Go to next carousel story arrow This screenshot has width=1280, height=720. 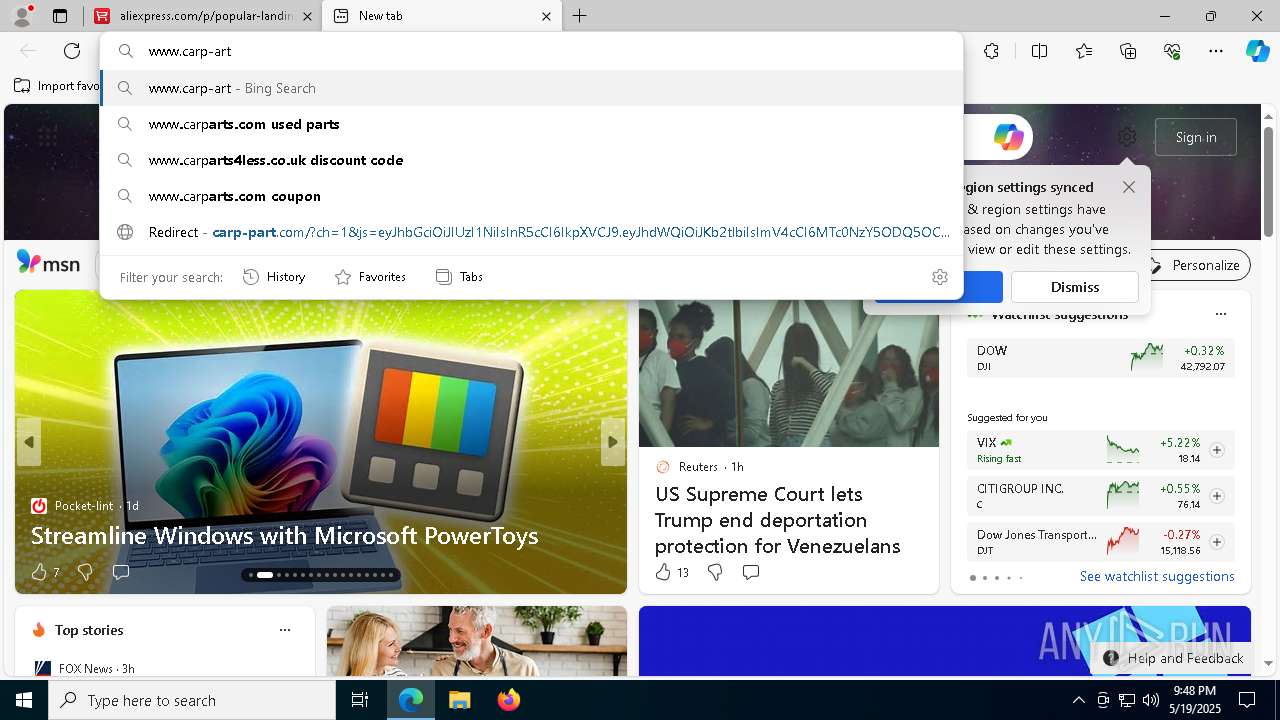pyautogui.click(x=613, y=442)
